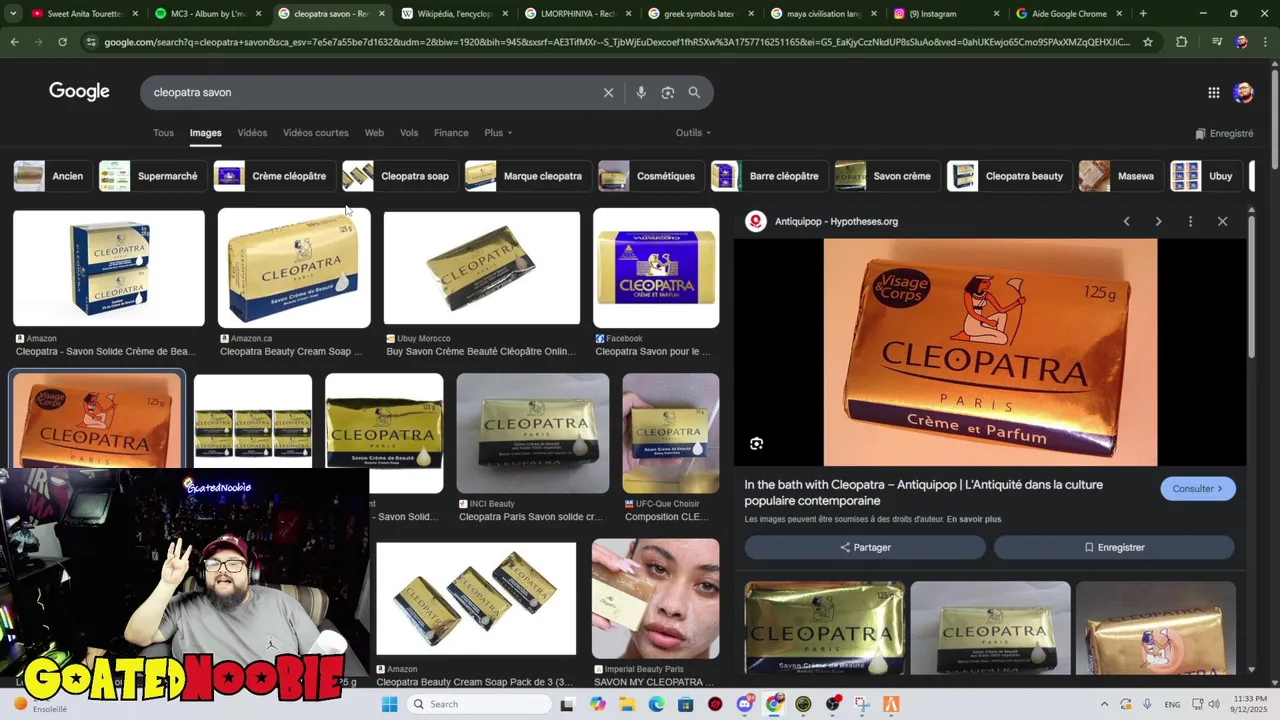Switch to the Web tab
1280x720 pixels.
click(374, 133)
